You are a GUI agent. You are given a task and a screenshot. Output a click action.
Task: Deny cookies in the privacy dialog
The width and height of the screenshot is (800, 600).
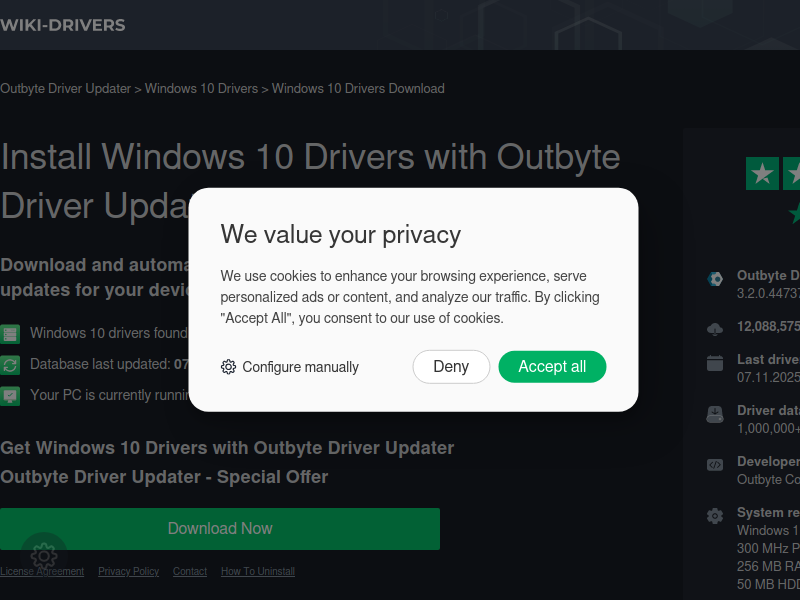point(451,367)
